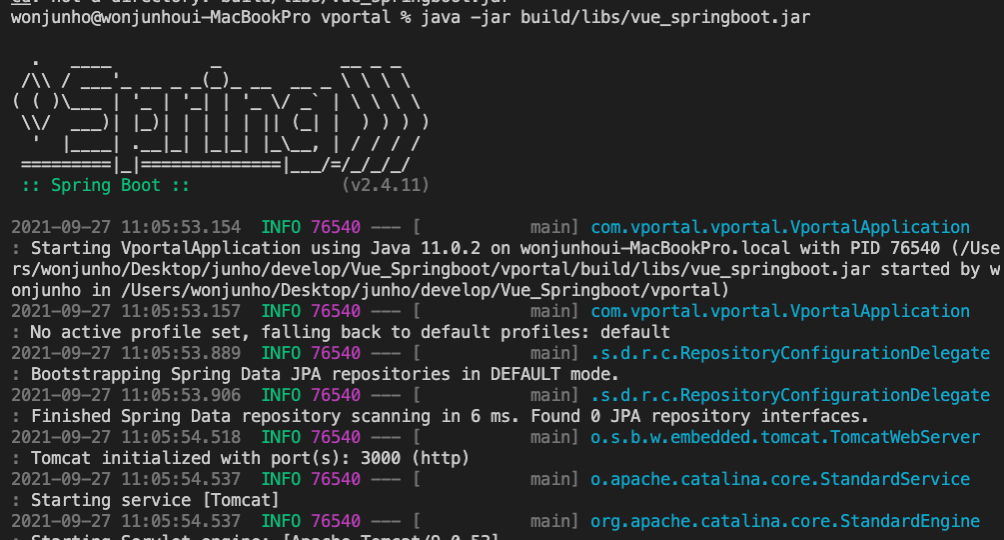
Task: Click the shell prompt "wonjunho@wonjunhoui-MacBookPro"
Action: point(161,17)
